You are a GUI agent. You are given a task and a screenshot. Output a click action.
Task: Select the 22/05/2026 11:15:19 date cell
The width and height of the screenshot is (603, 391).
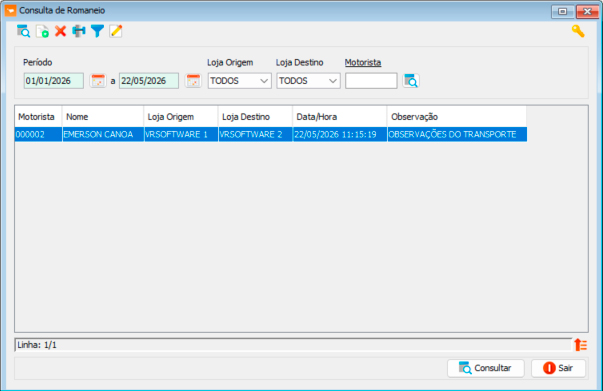click(x=340, y=135)
